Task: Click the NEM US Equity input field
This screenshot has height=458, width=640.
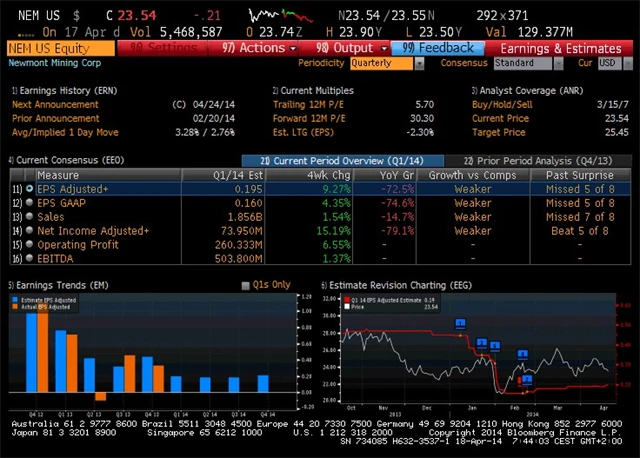Action: [60, 47]
